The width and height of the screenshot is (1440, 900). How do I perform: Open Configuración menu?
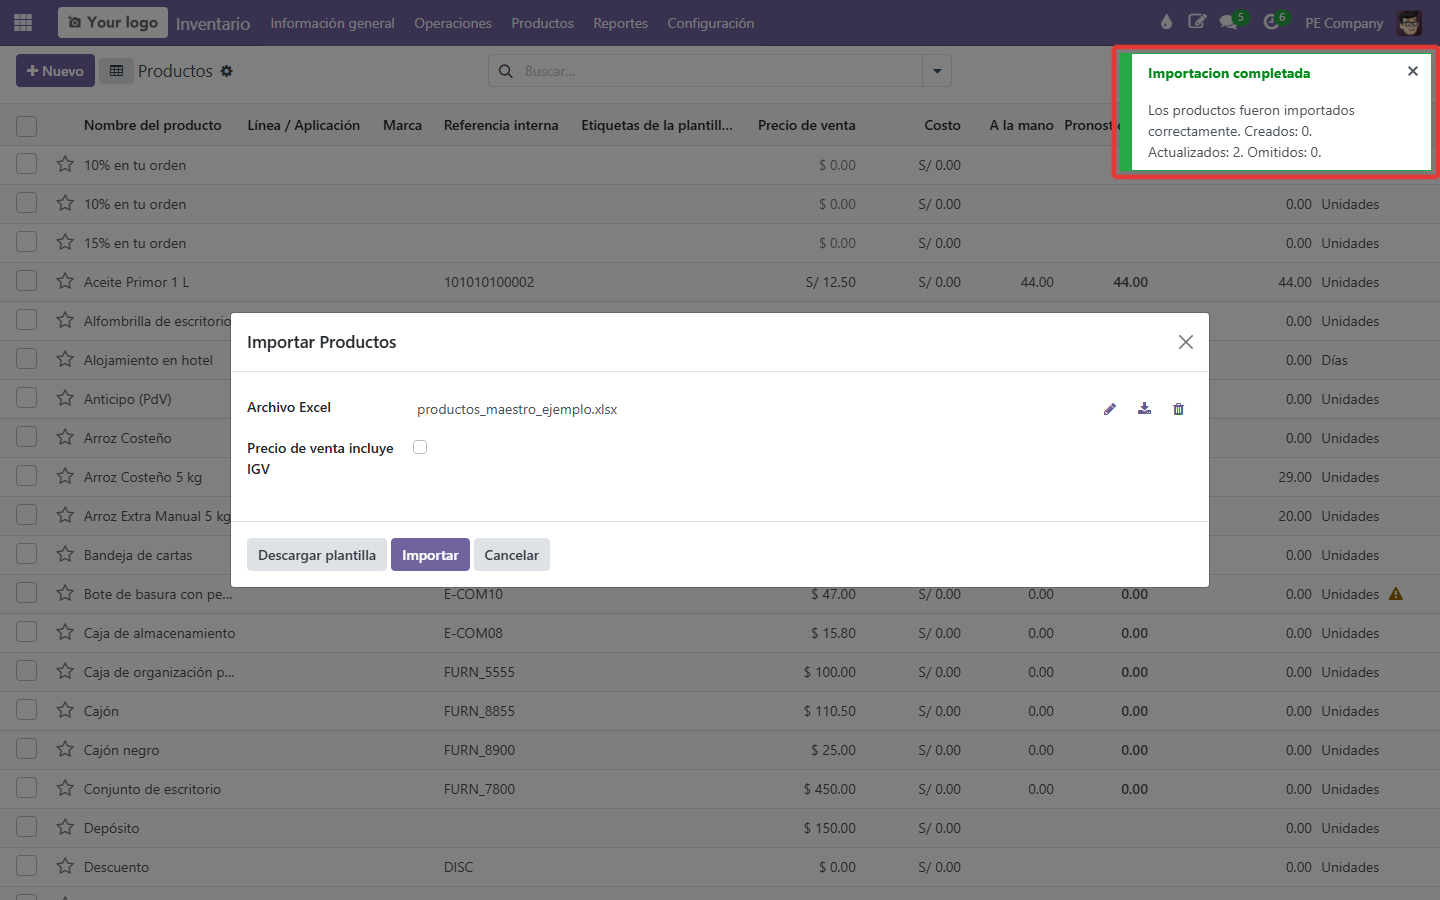(711, 23)
